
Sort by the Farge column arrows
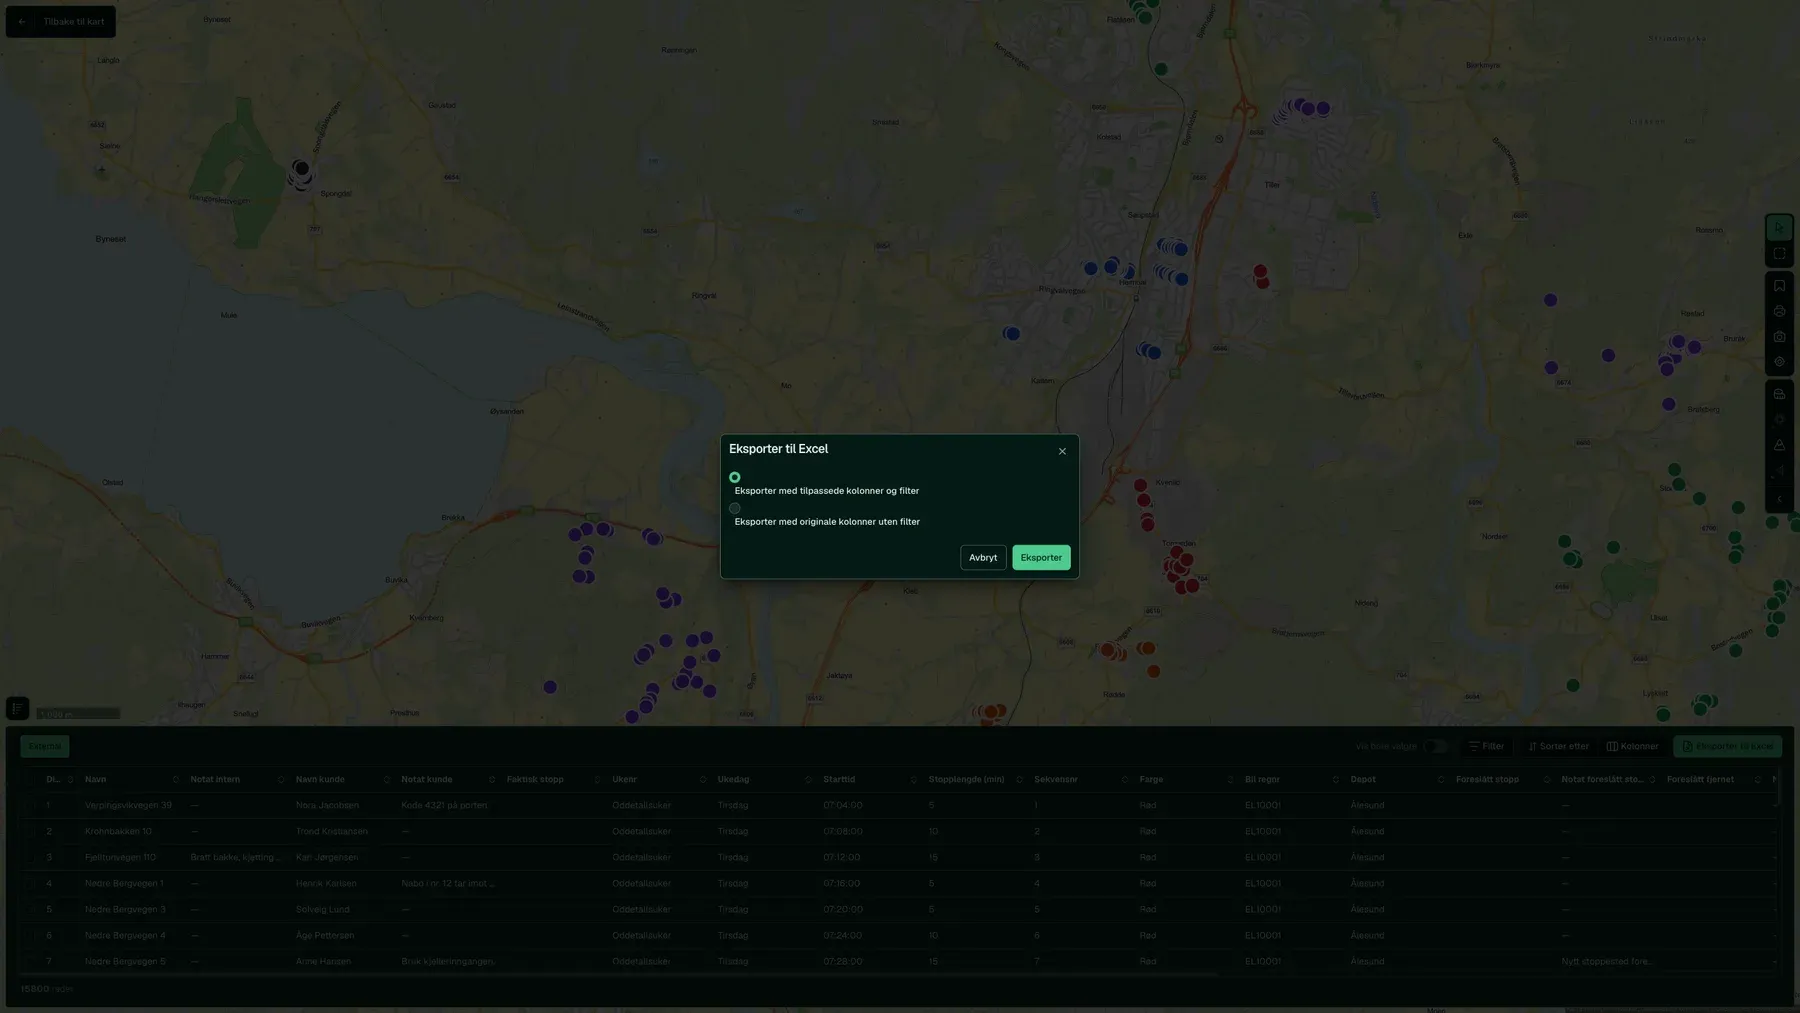[1230, 780]
